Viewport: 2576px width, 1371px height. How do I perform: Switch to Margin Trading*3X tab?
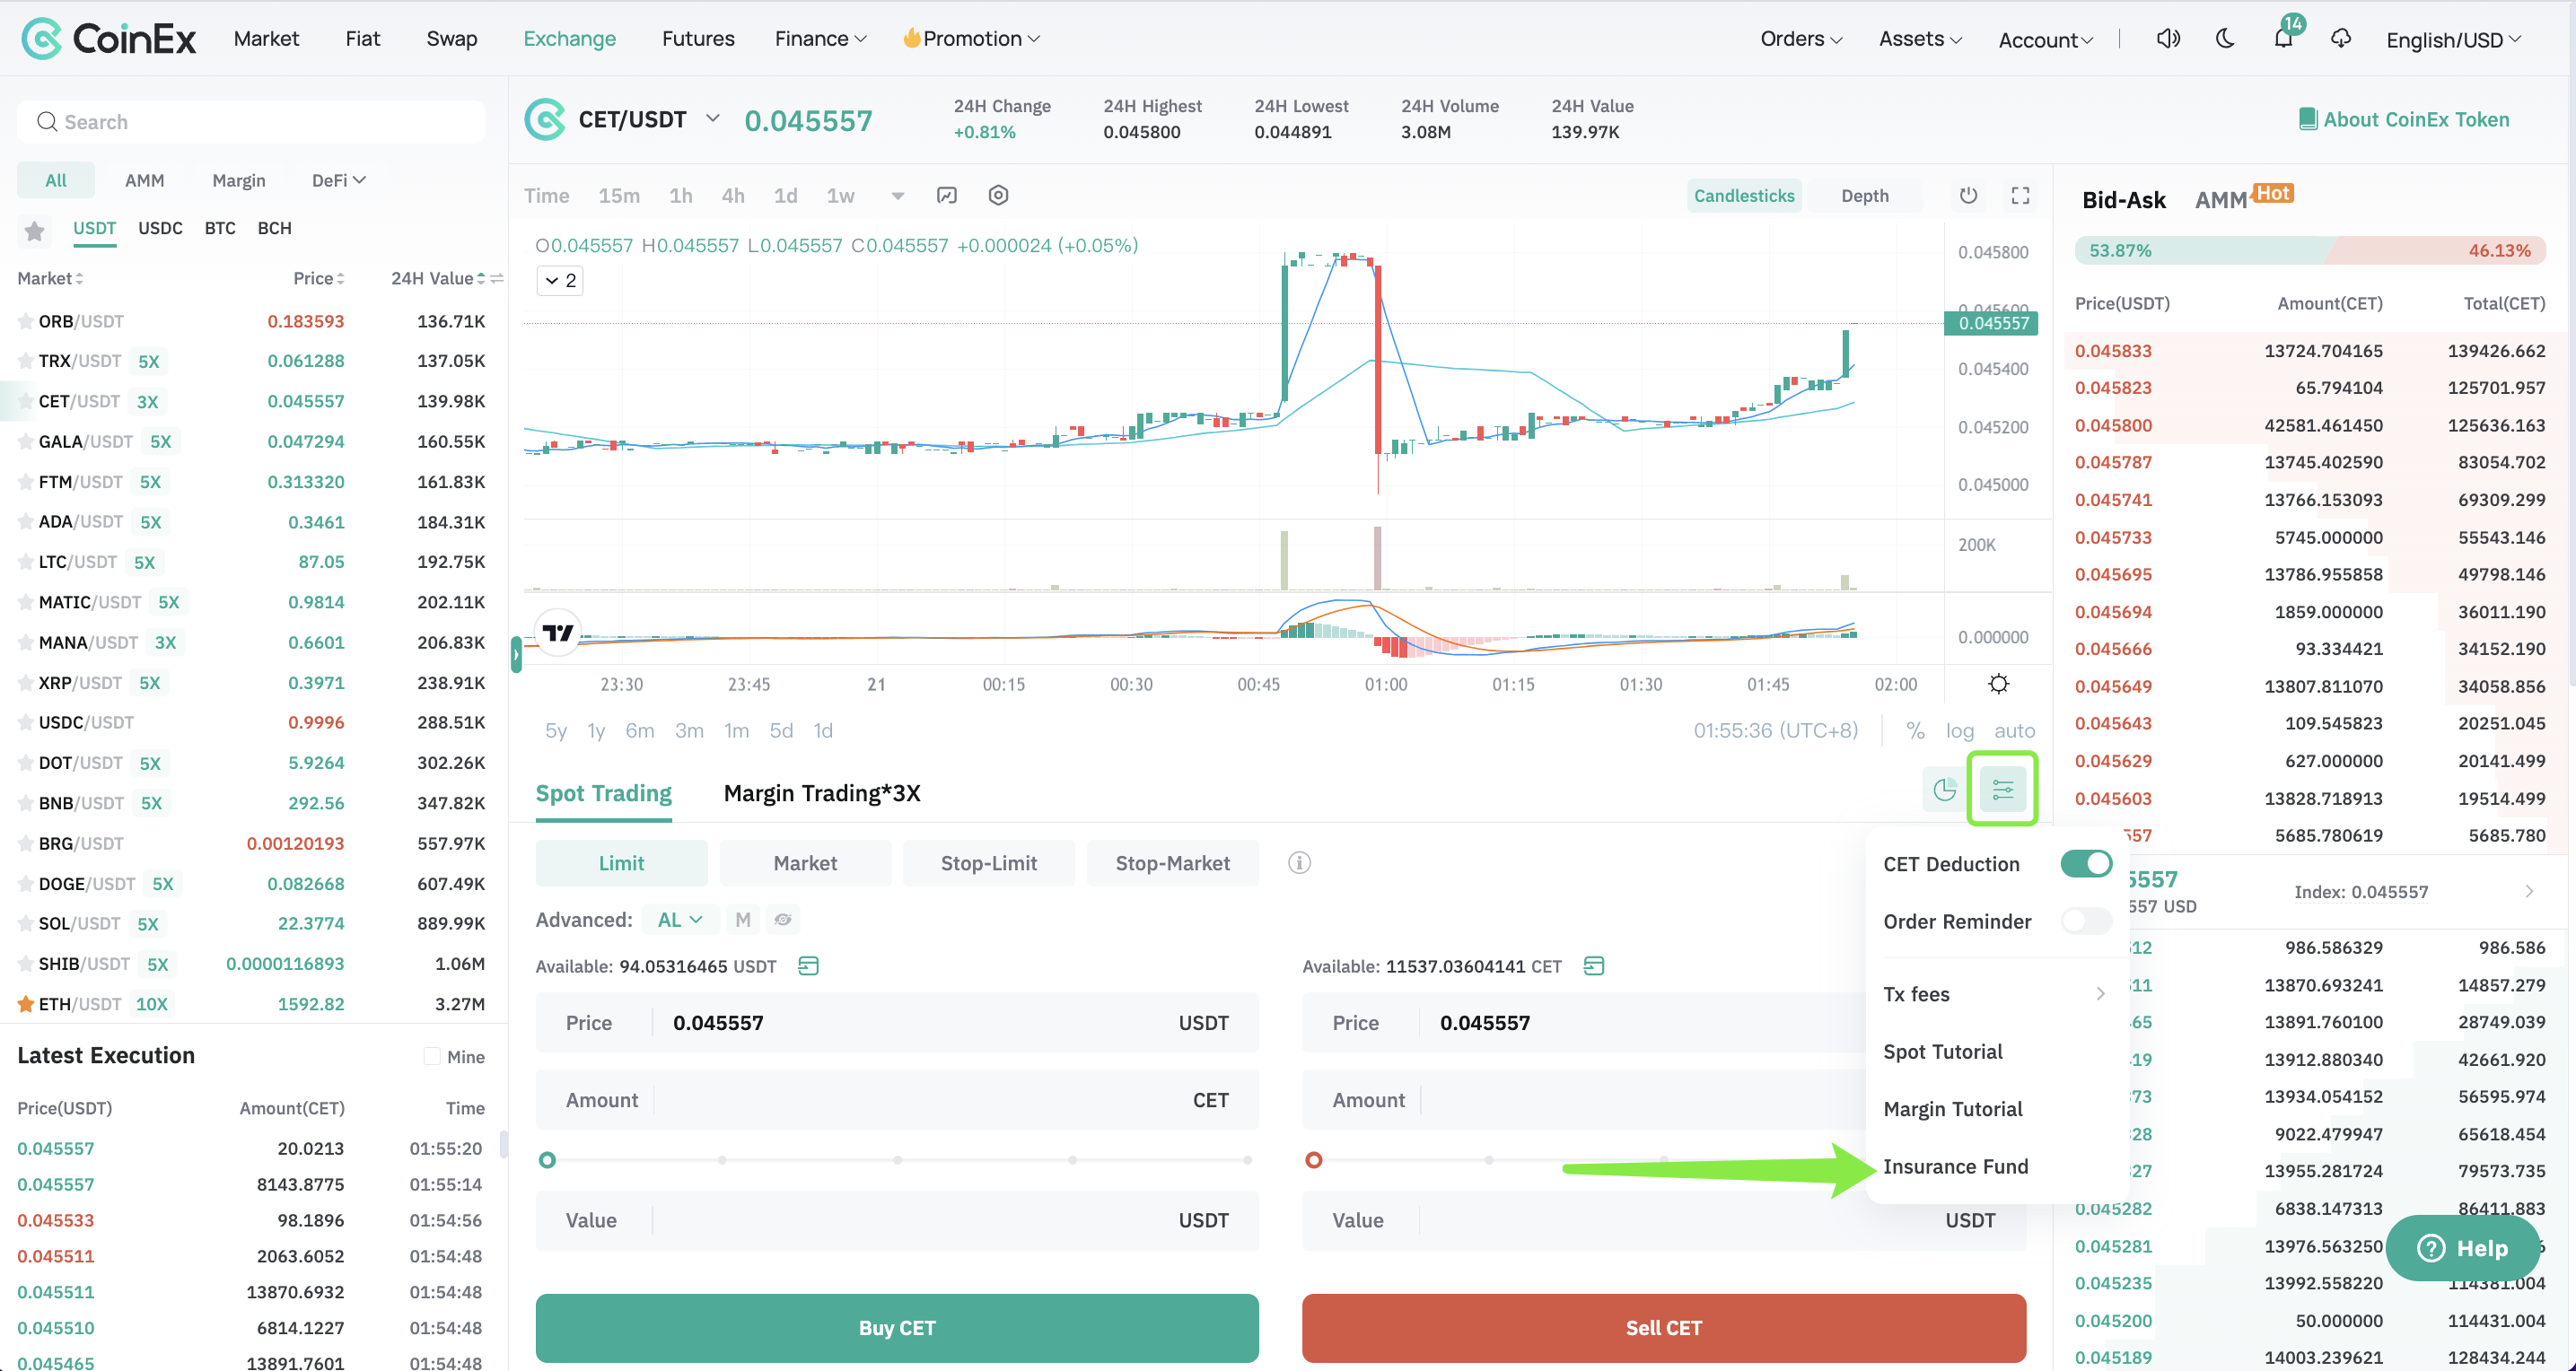pyautogui.click(x=822, y=793)
